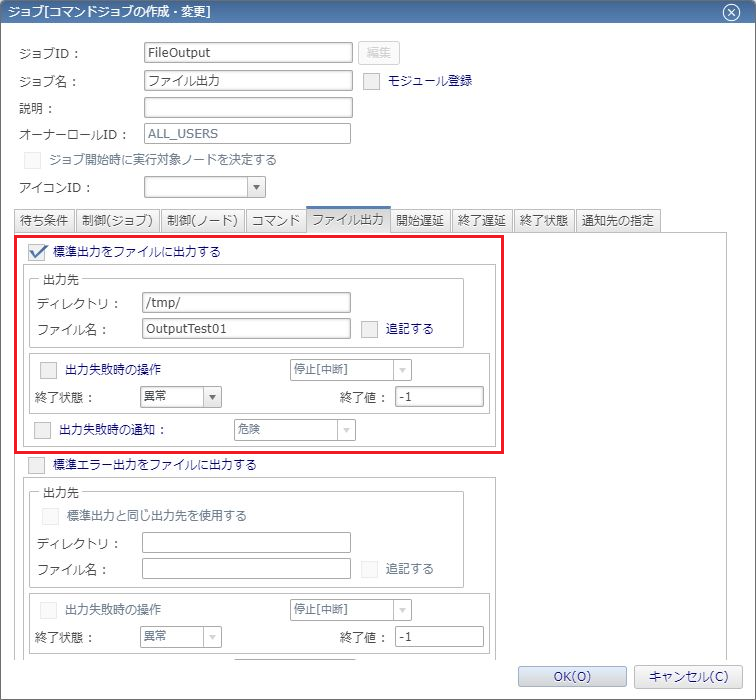756x700 pixels.
Task: Switch to 制御(ジョブ) tab
Action: tap(118, 221)
